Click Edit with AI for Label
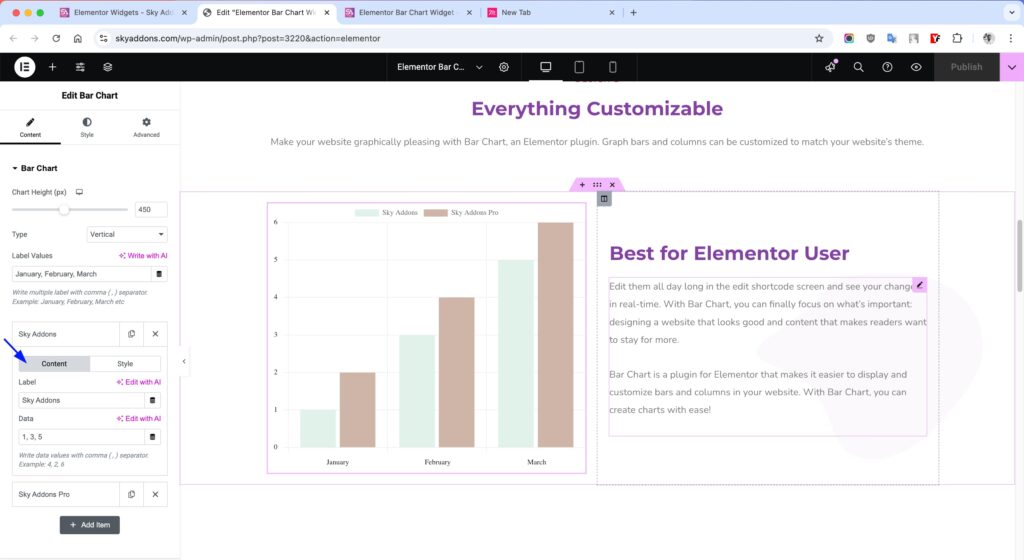 click(x=138, y=382)
